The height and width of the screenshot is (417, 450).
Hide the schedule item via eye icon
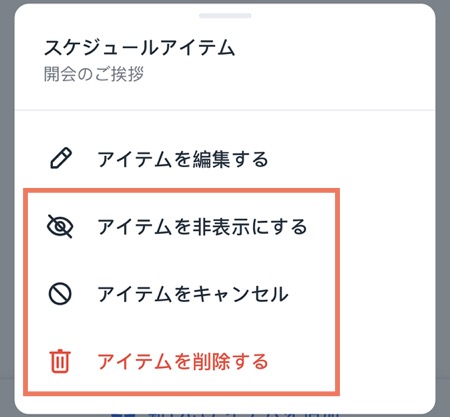(60, 226)
